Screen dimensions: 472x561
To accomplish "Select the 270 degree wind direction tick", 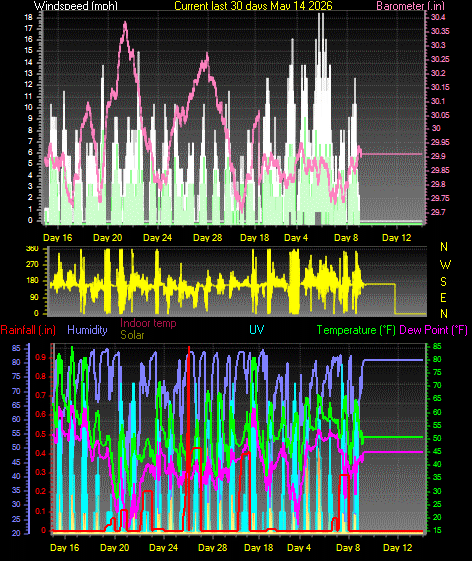I will (x=33, y=265).
